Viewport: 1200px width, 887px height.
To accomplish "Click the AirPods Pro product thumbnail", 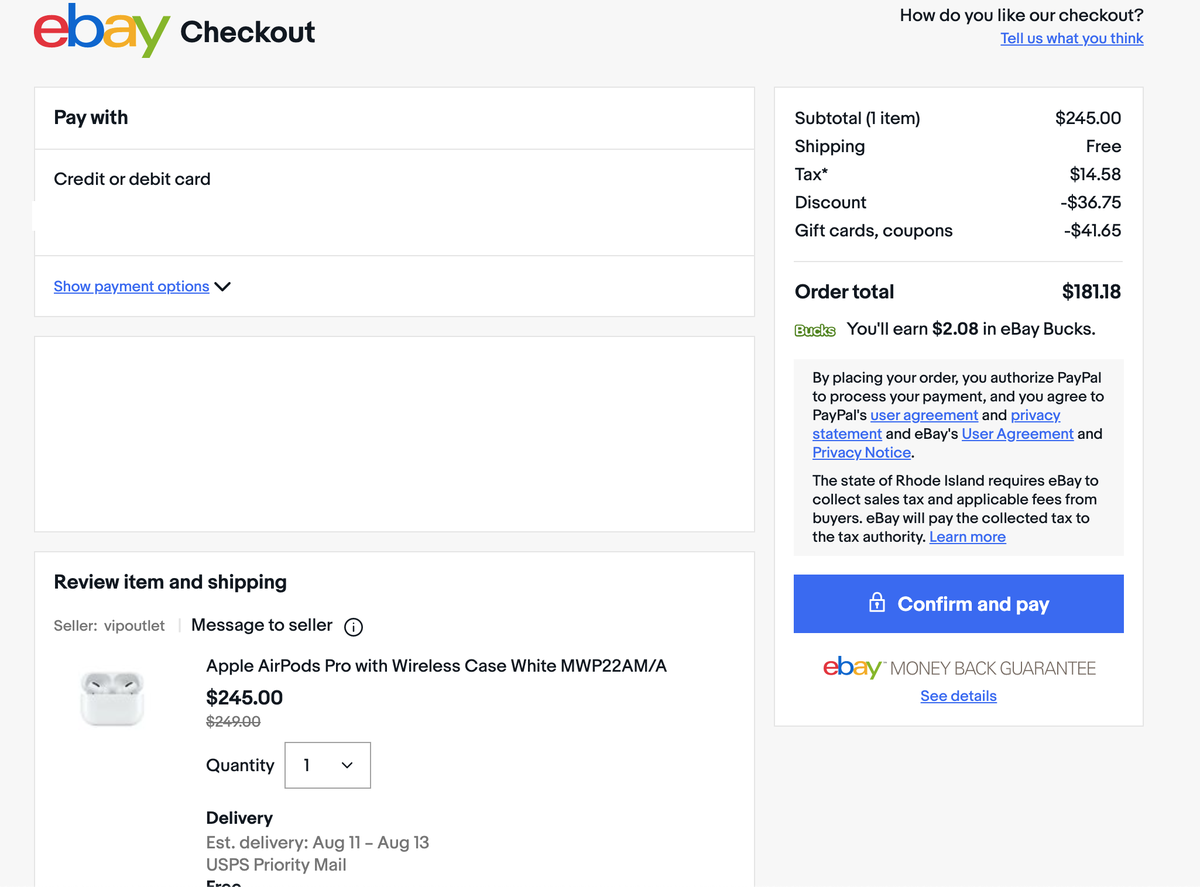I will [x=112, y=697].
